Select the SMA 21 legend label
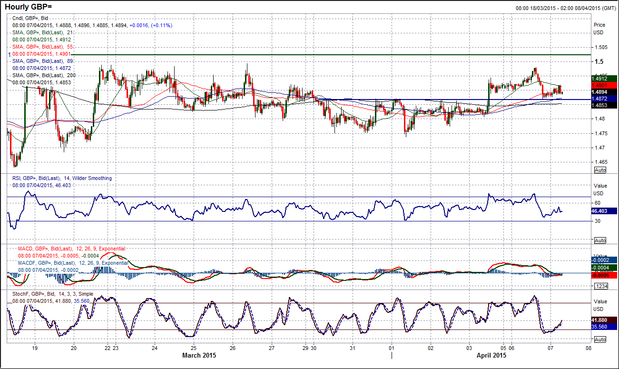The width and height of the screenshot is (619, 369). pos(44,32)
